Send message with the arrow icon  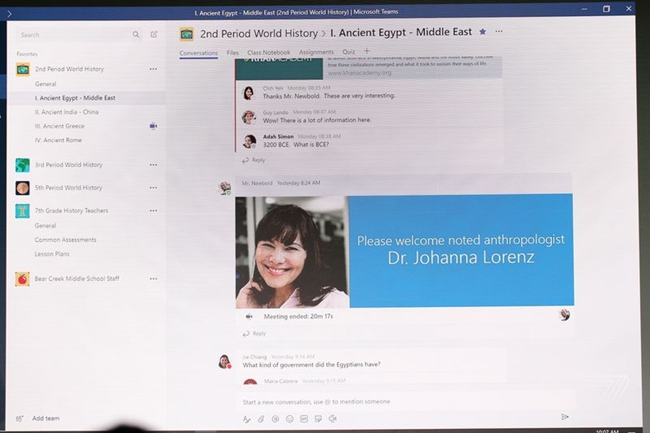tap(565, 417)
